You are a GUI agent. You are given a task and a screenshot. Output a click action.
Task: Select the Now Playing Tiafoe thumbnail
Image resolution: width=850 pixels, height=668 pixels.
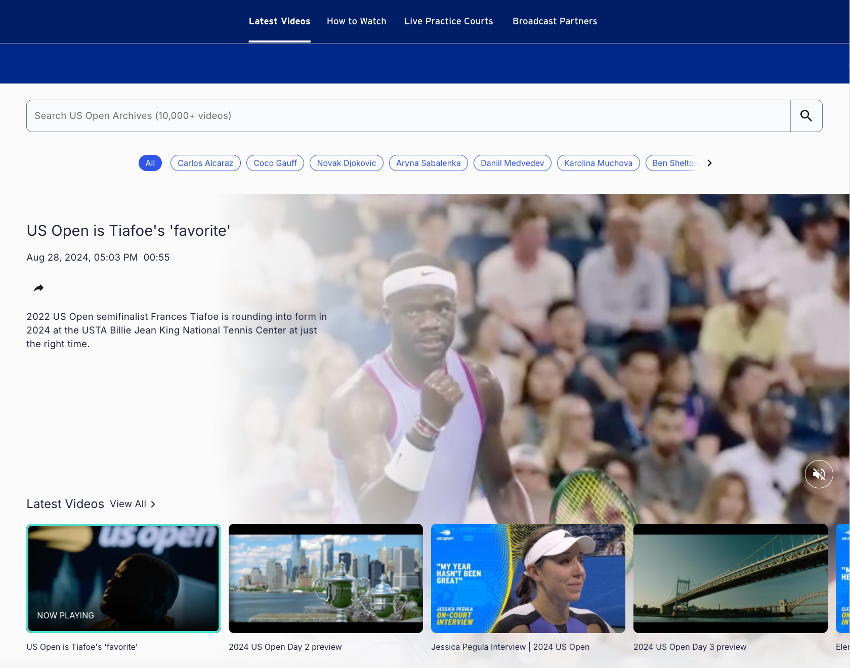tap(124, 579)
